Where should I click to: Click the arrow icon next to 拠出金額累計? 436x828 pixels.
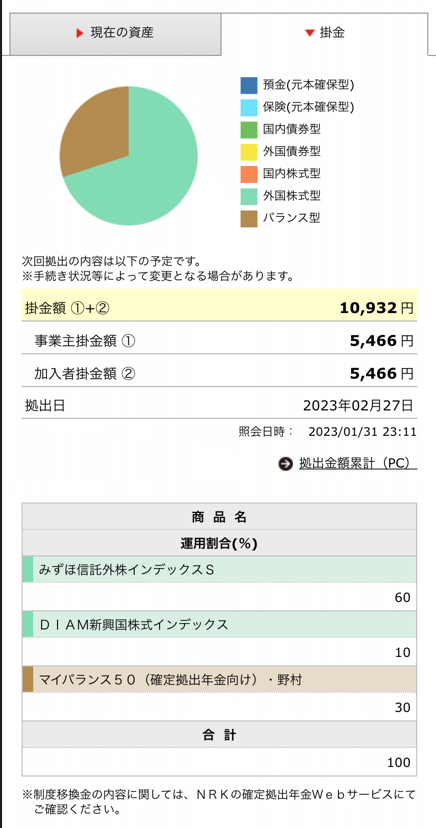285,464
